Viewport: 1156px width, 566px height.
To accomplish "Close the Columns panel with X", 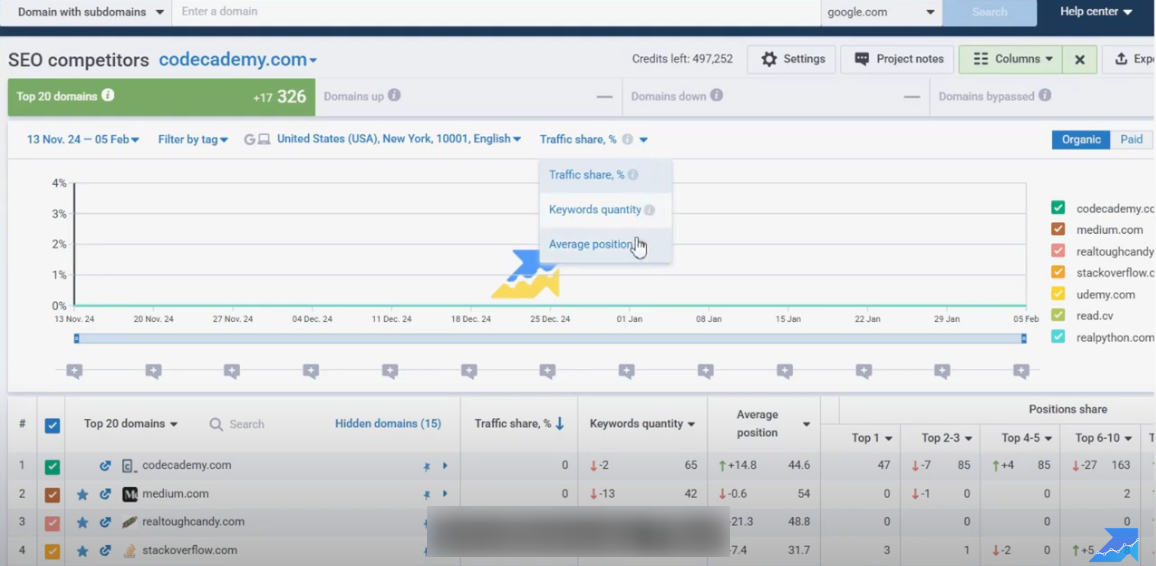I will coord(1079,60).
